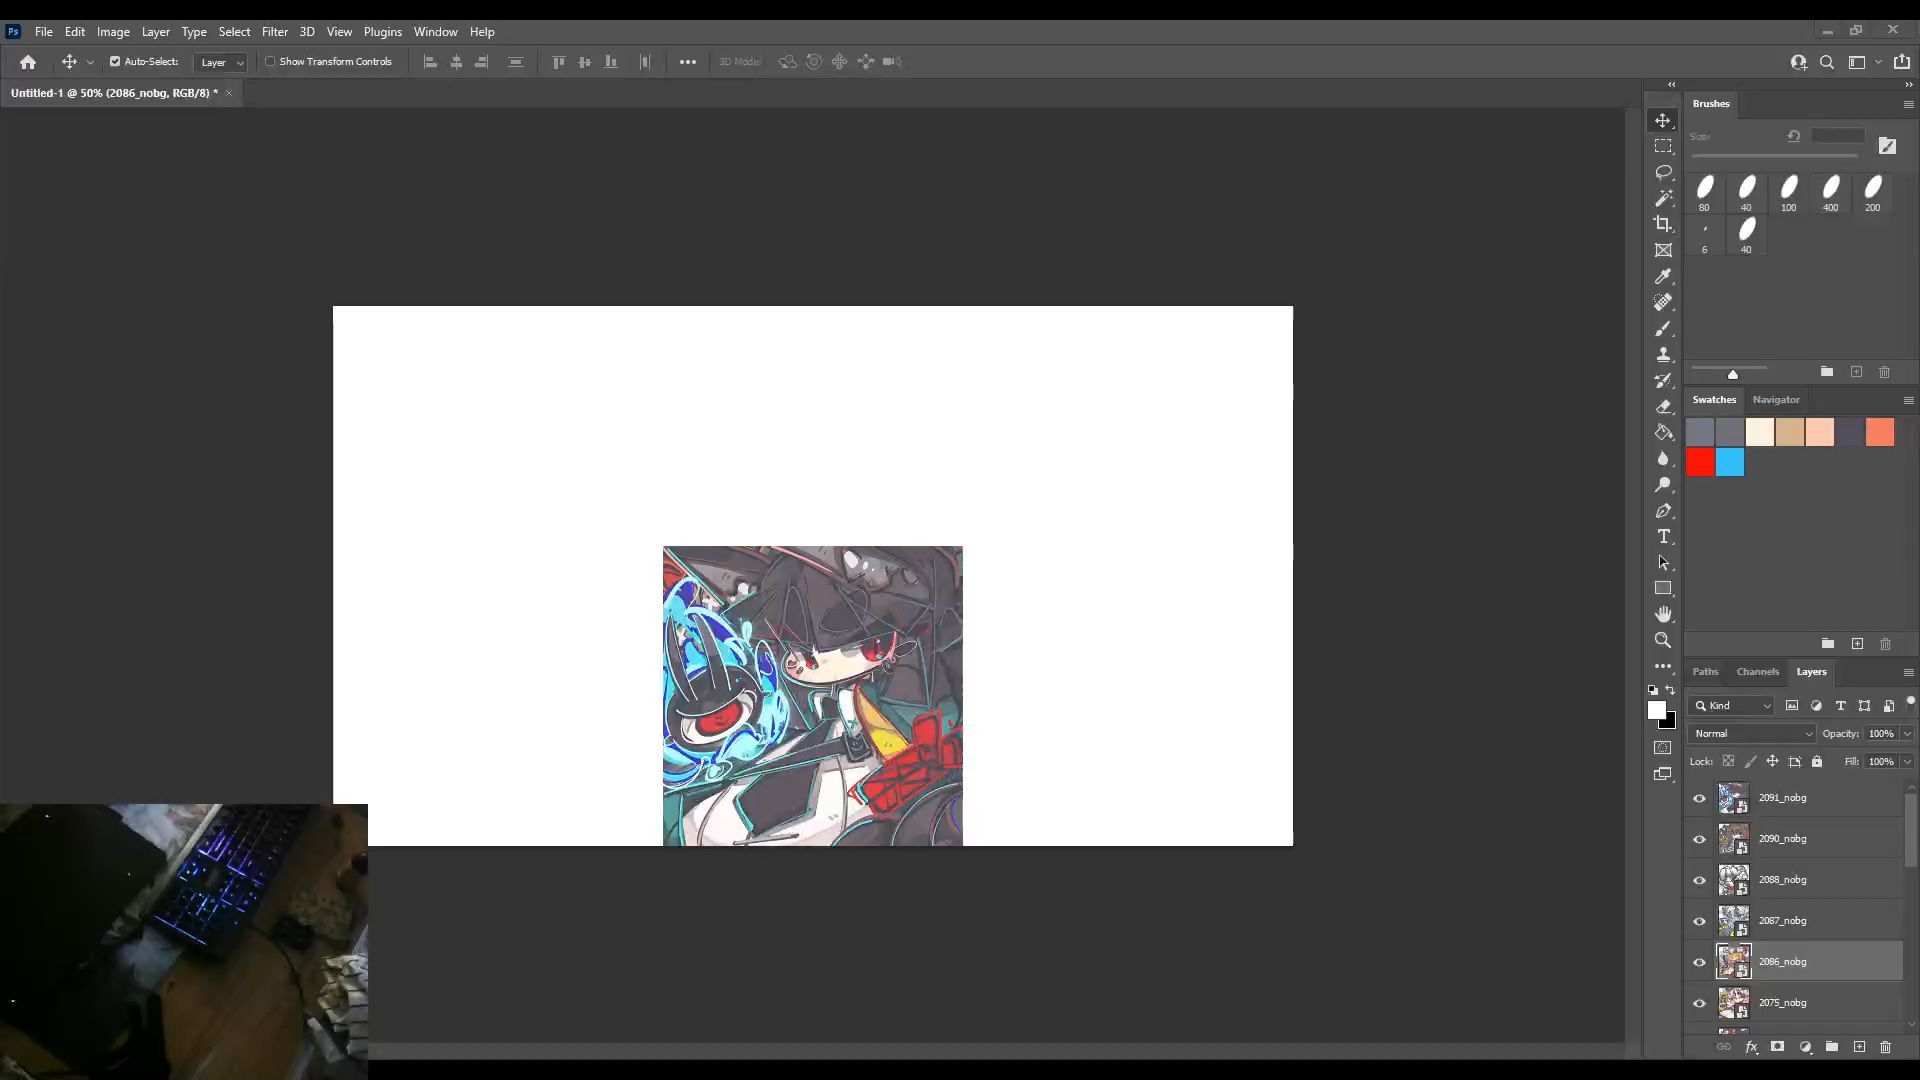
Task: Select the Dodge tool
Action: click(1663, 484)
